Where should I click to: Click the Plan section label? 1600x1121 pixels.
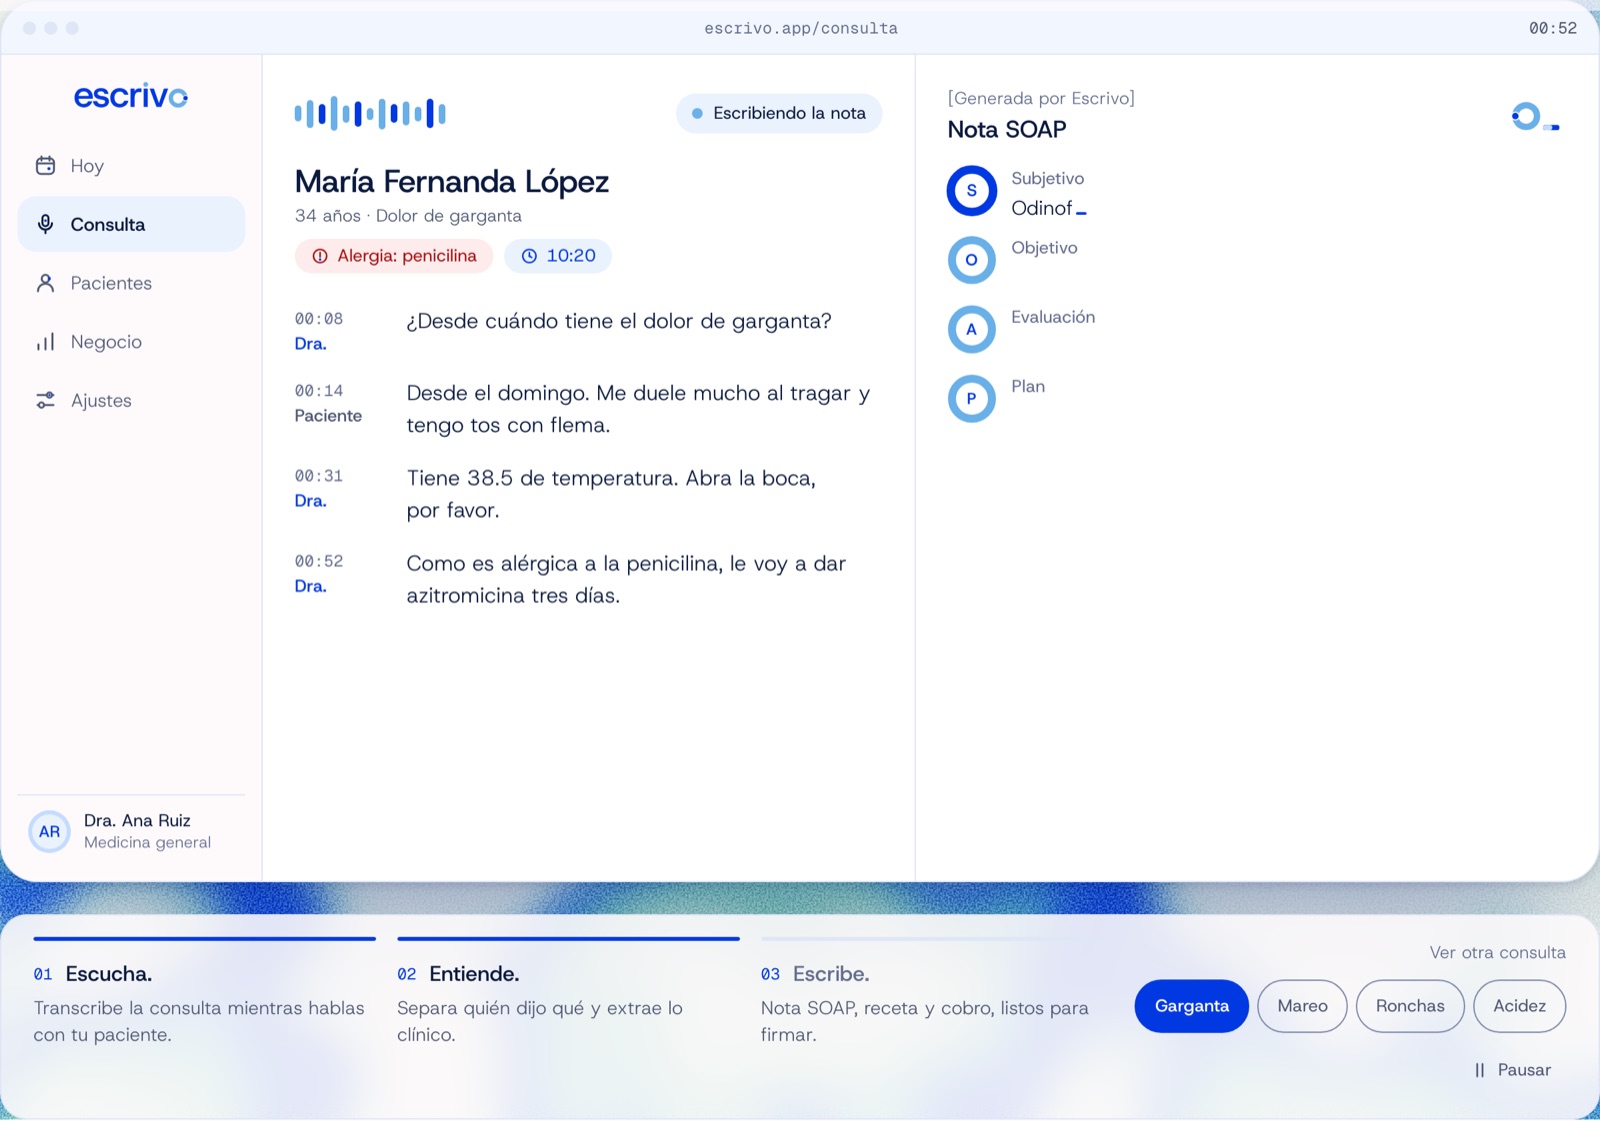pyautogui.click(x=1028, y=386)
